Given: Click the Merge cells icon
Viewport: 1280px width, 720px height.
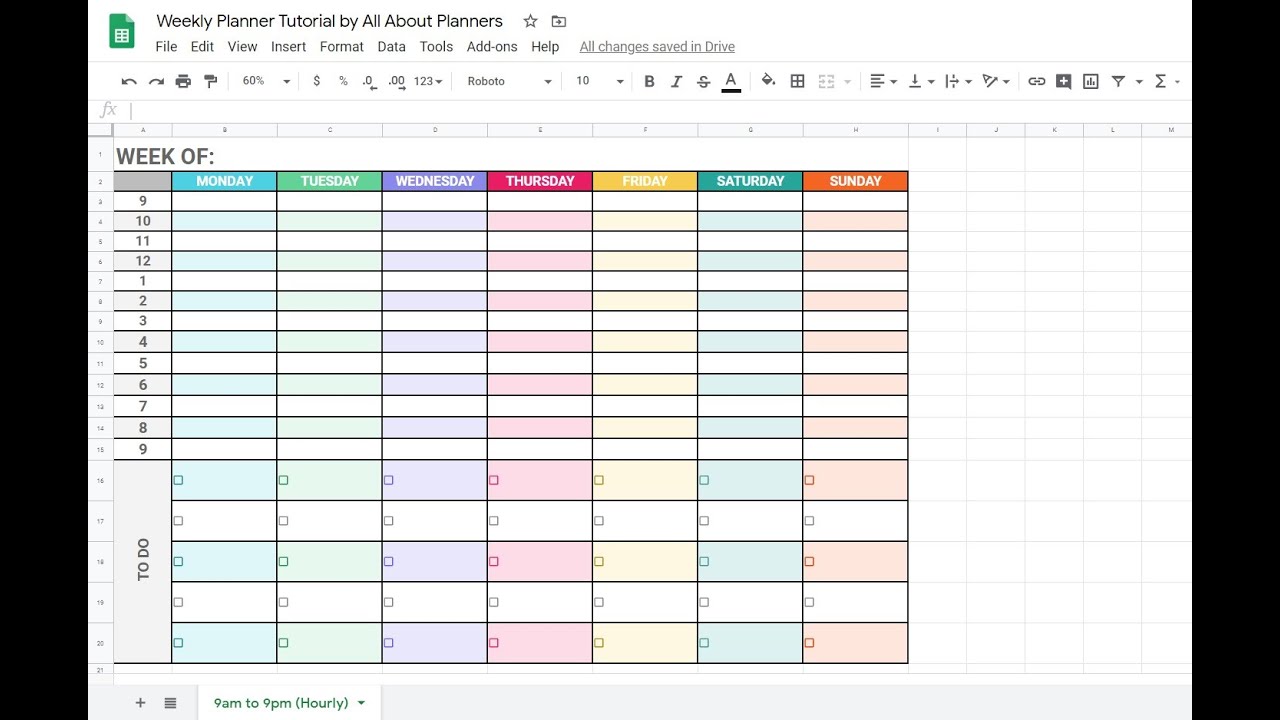Looking at the screenshot, I should [826, 81].
